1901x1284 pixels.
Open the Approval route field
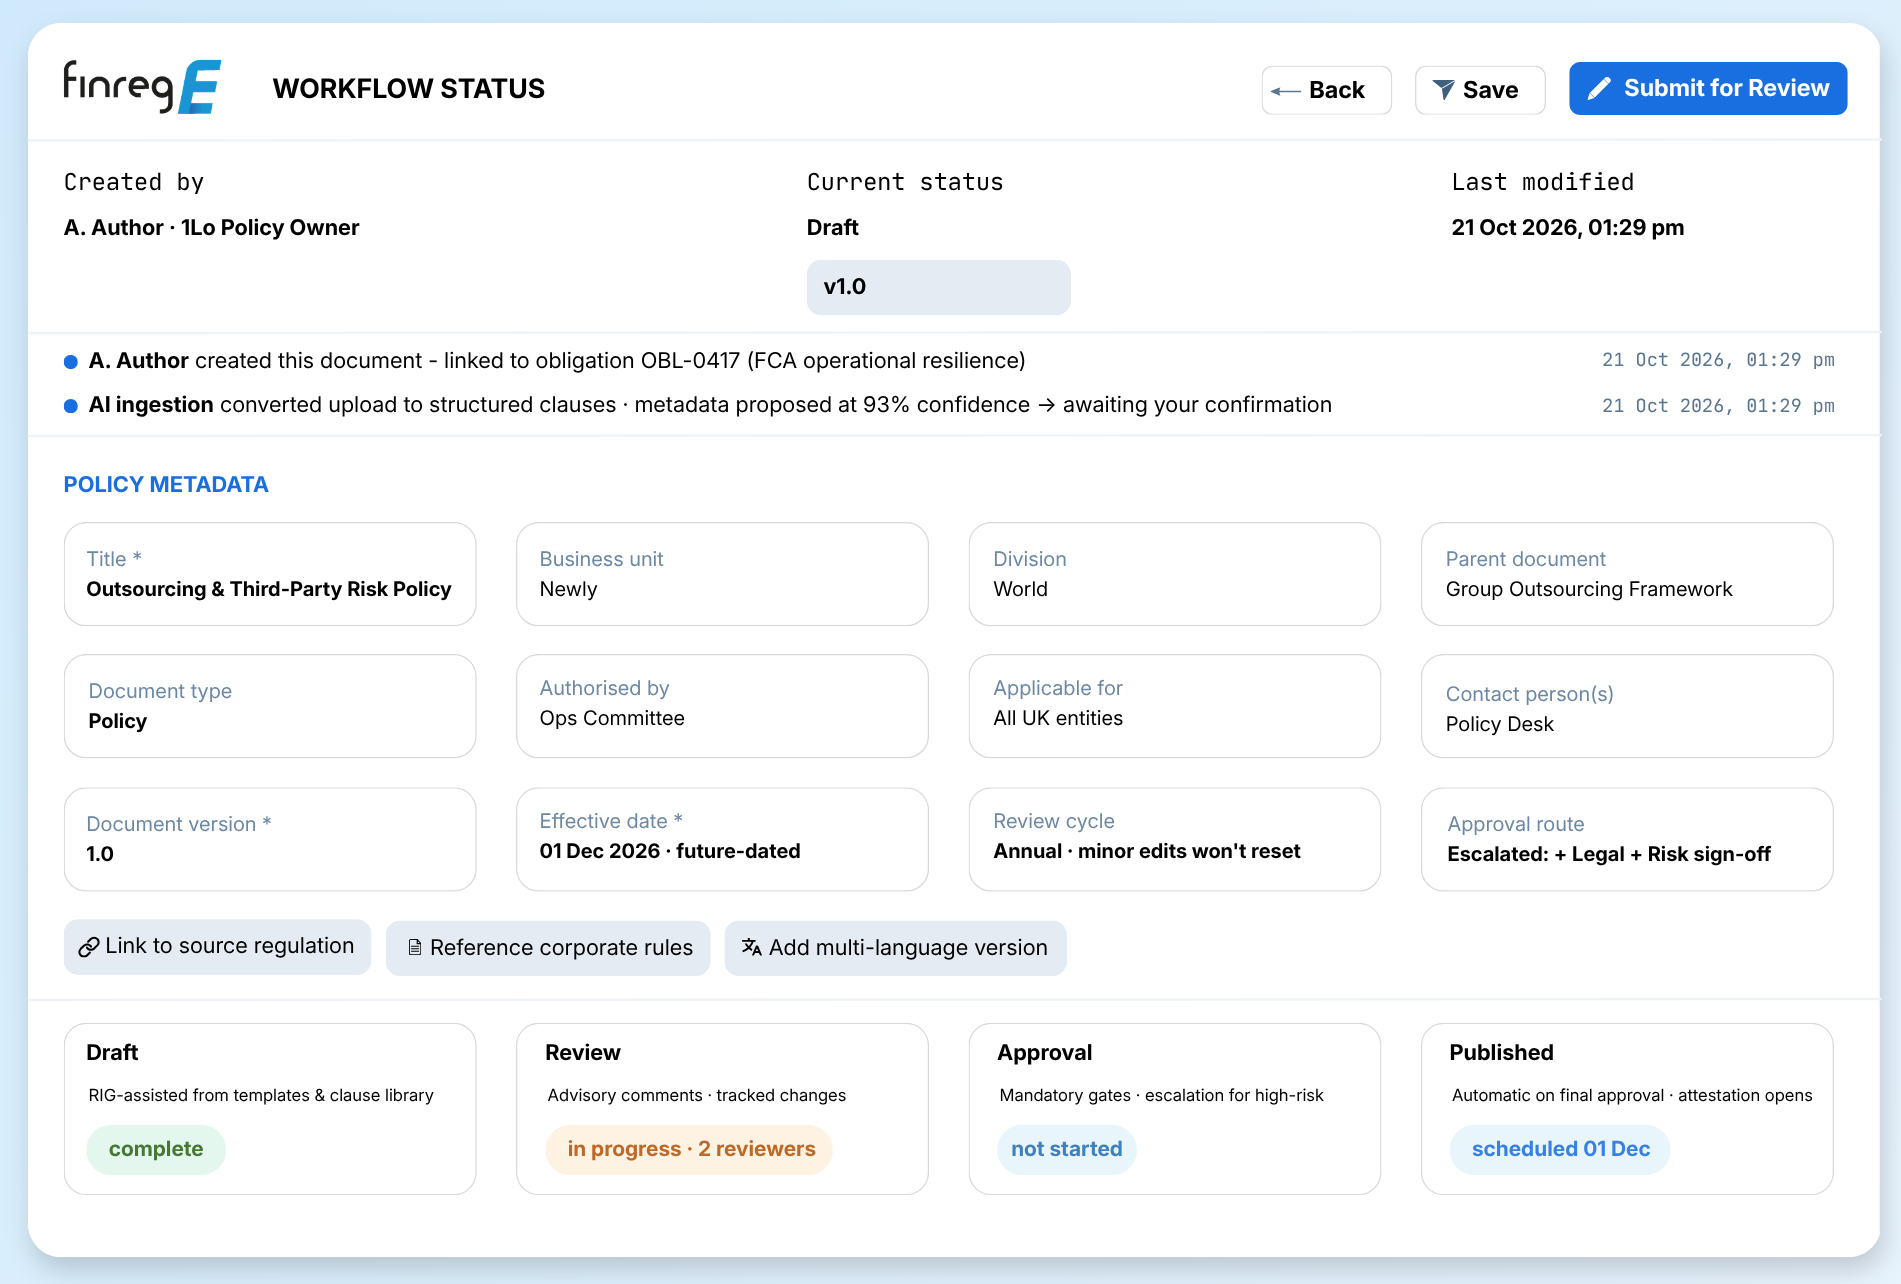pyautogui.click(x=1627, y=839)
